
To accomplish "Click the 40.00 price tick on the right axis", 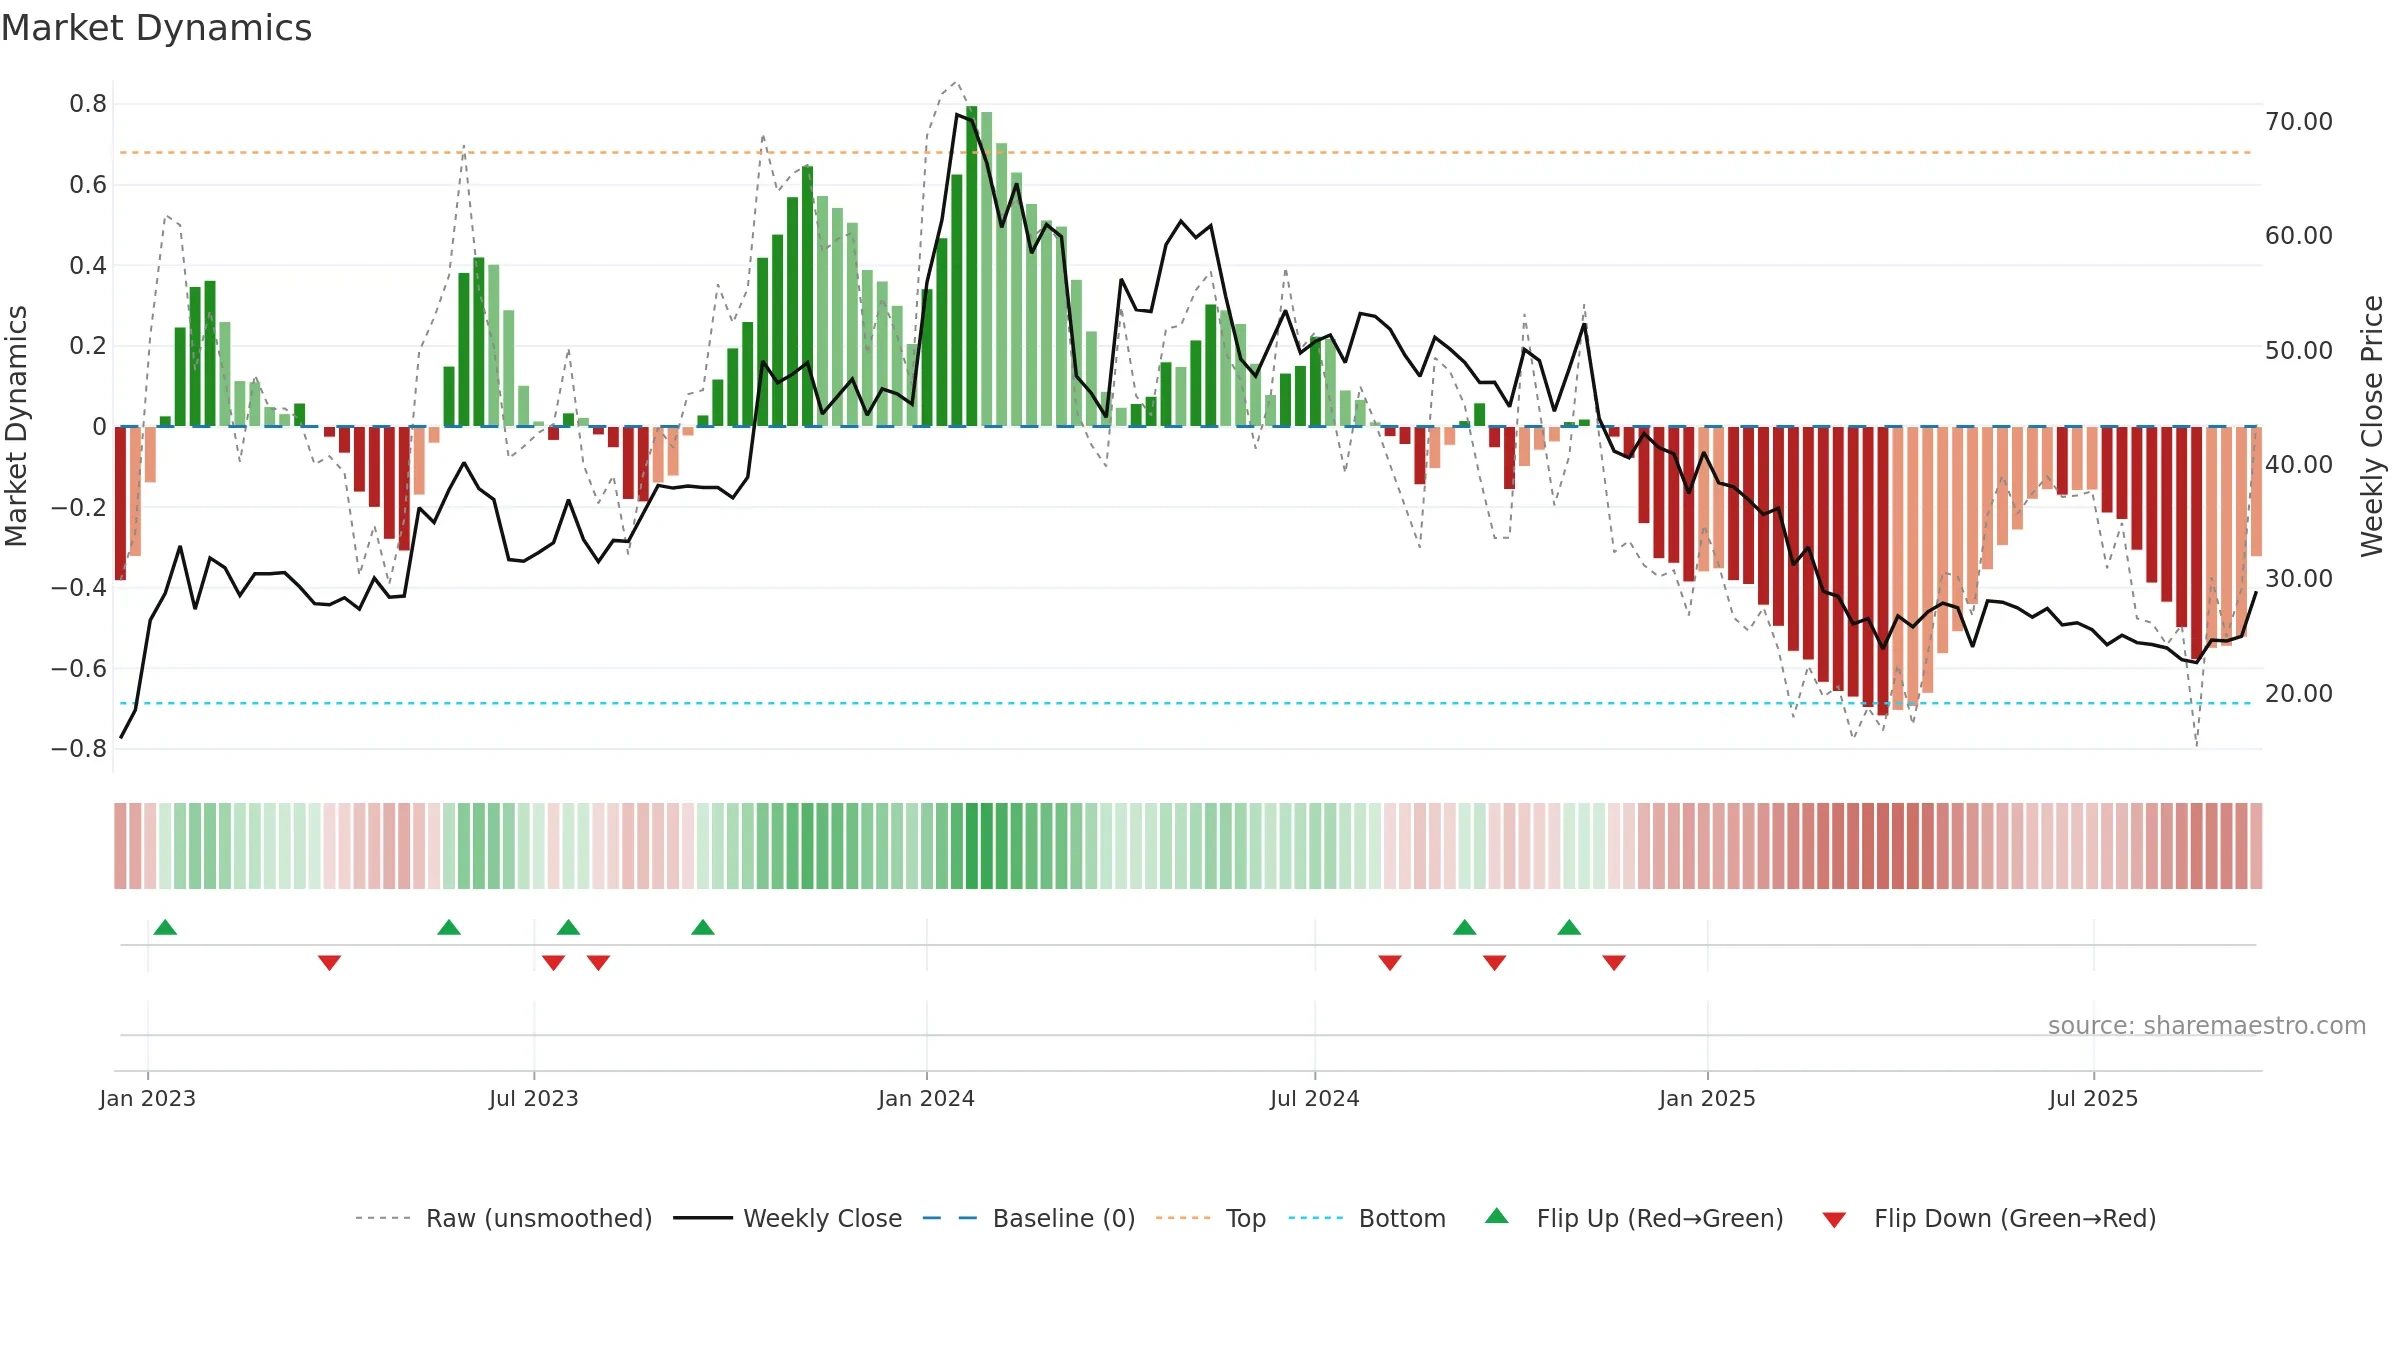I will (2299, 465).
